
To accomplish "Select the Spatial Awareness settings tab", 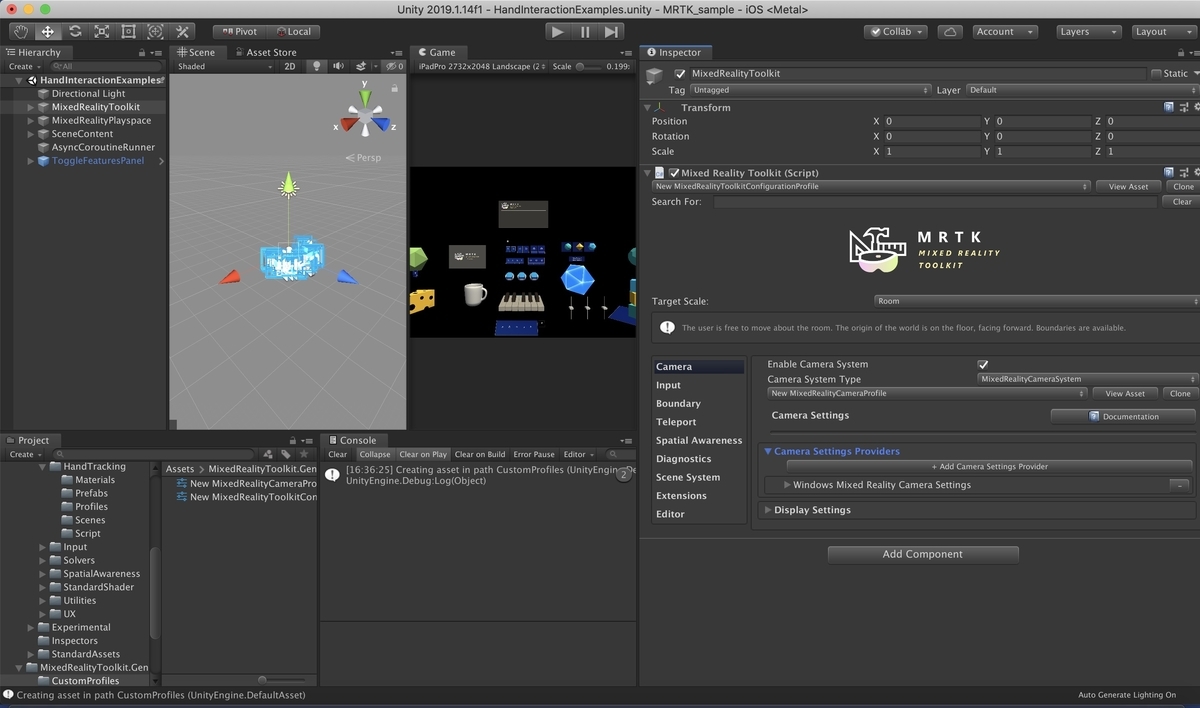I will click(698, 441).
